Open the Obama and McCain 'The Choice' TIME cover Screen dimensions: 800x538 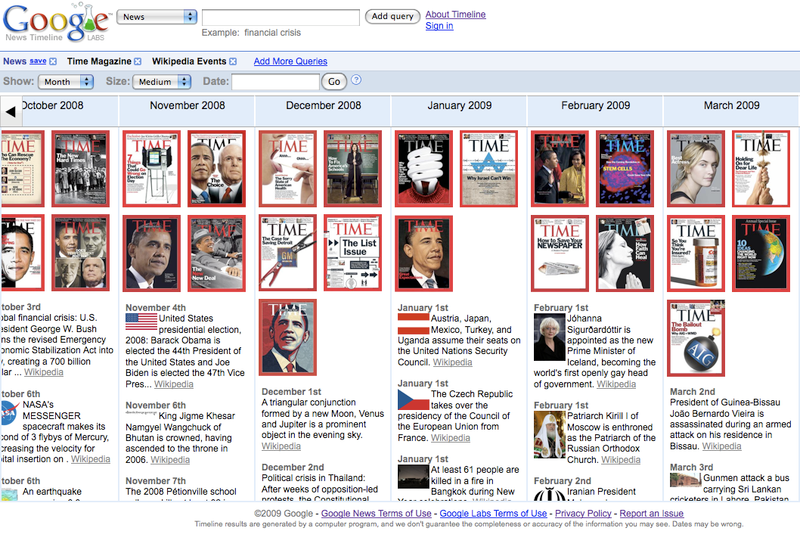pyautogui.click(x=216, y=168)
